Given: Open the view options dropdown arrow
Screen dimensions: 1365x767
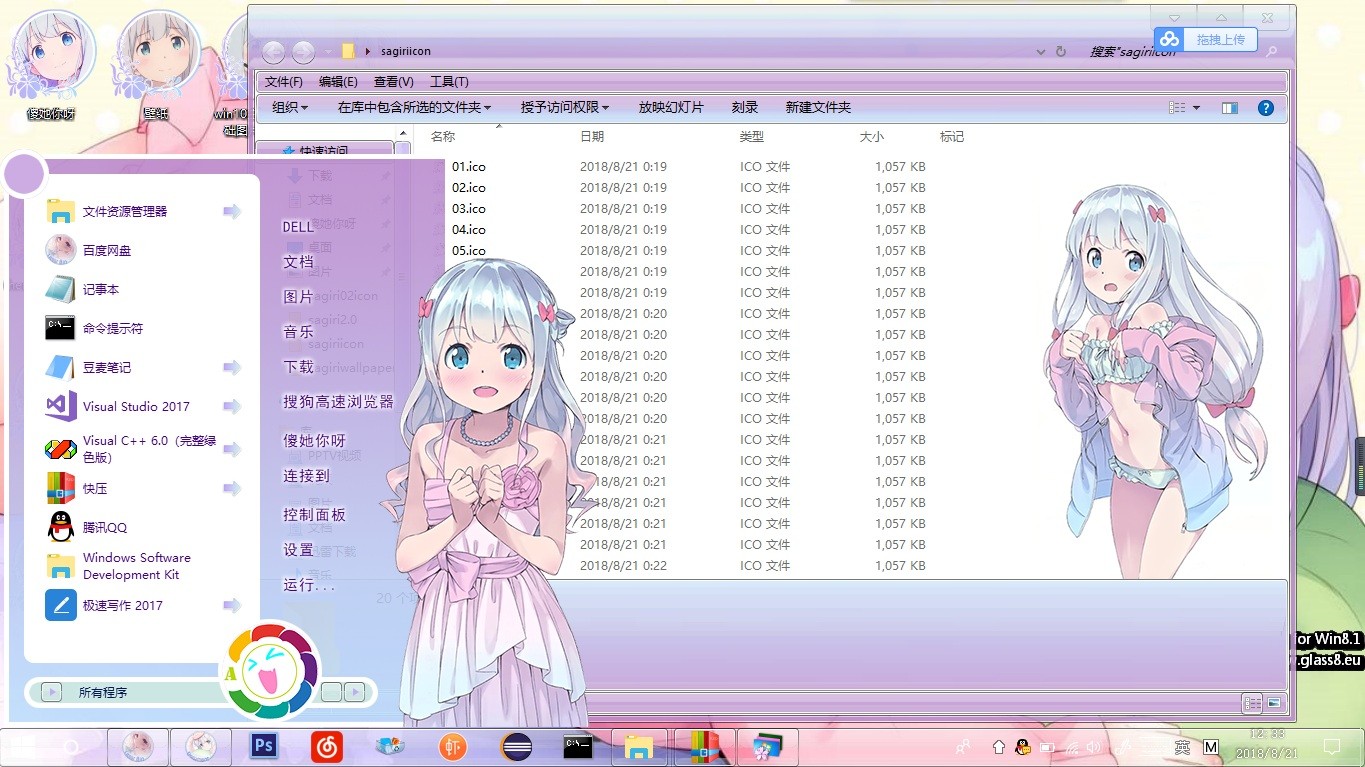Looking at the screenshot, I should 1196,108.
